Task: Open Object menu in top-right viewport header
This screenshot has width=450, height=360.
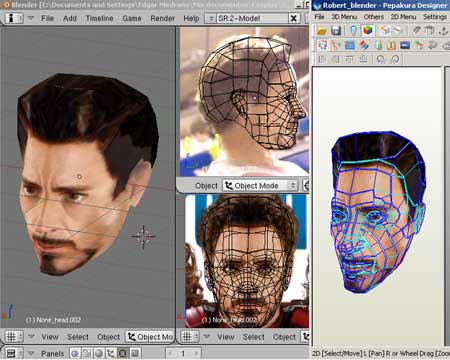Action: point(206,186)
